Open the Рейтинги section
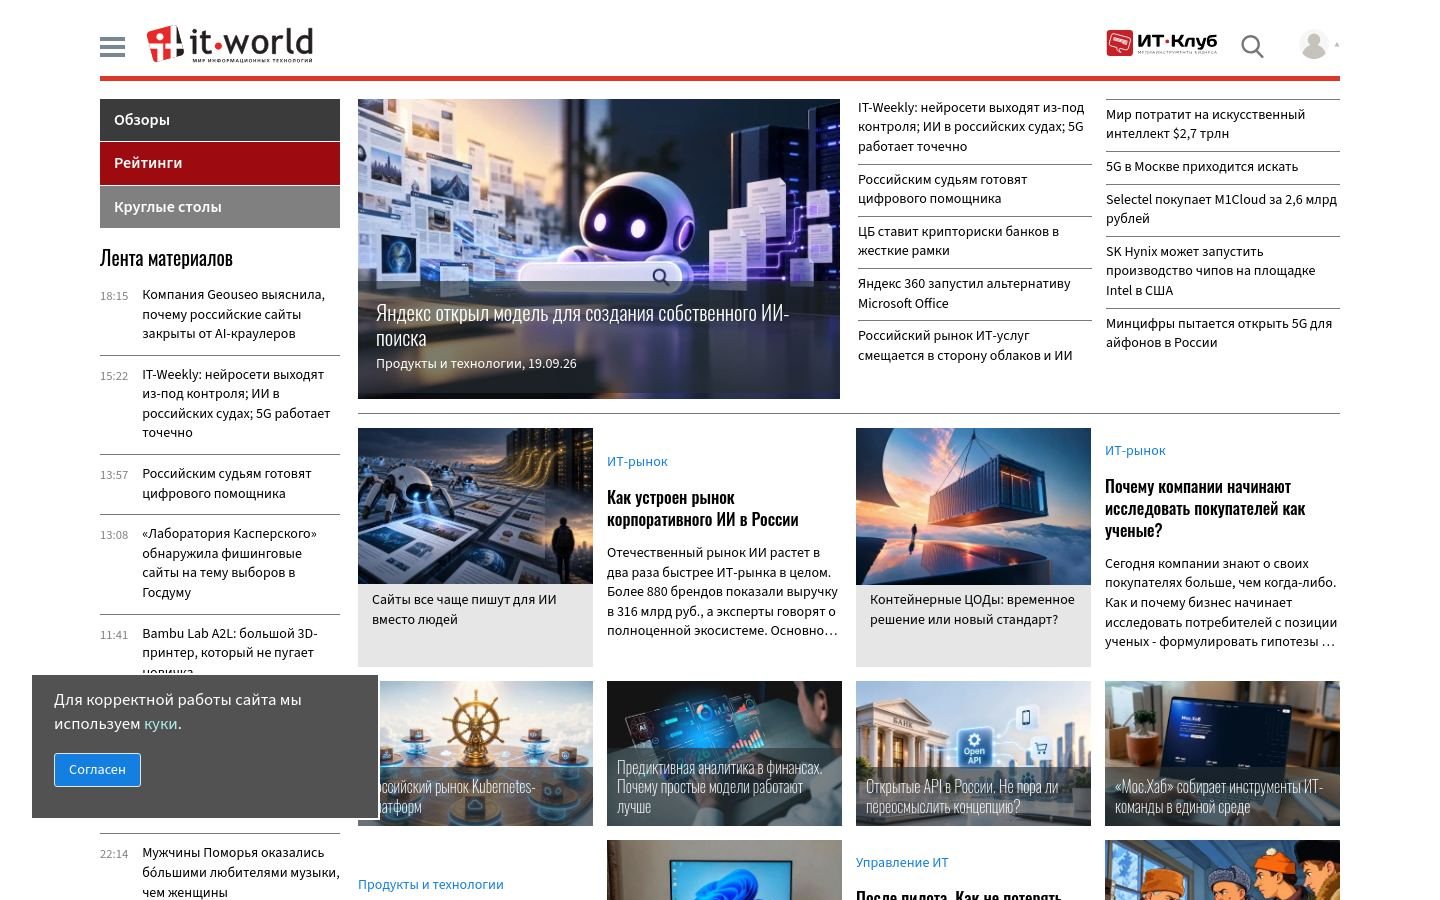 point(220,163)
